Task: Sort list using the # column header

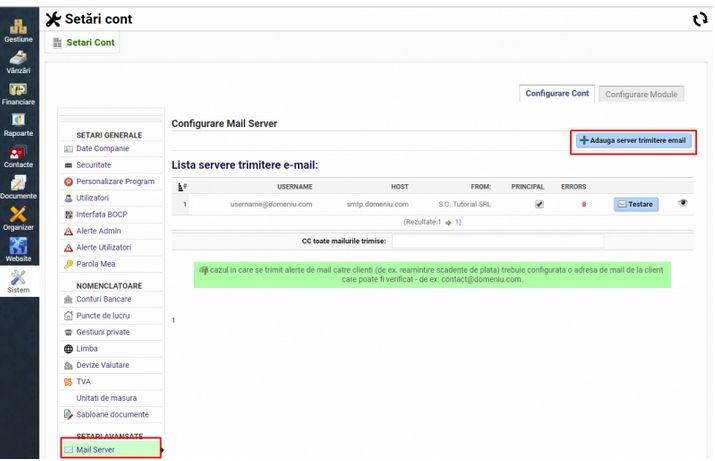Action: (x=182, y=187)
